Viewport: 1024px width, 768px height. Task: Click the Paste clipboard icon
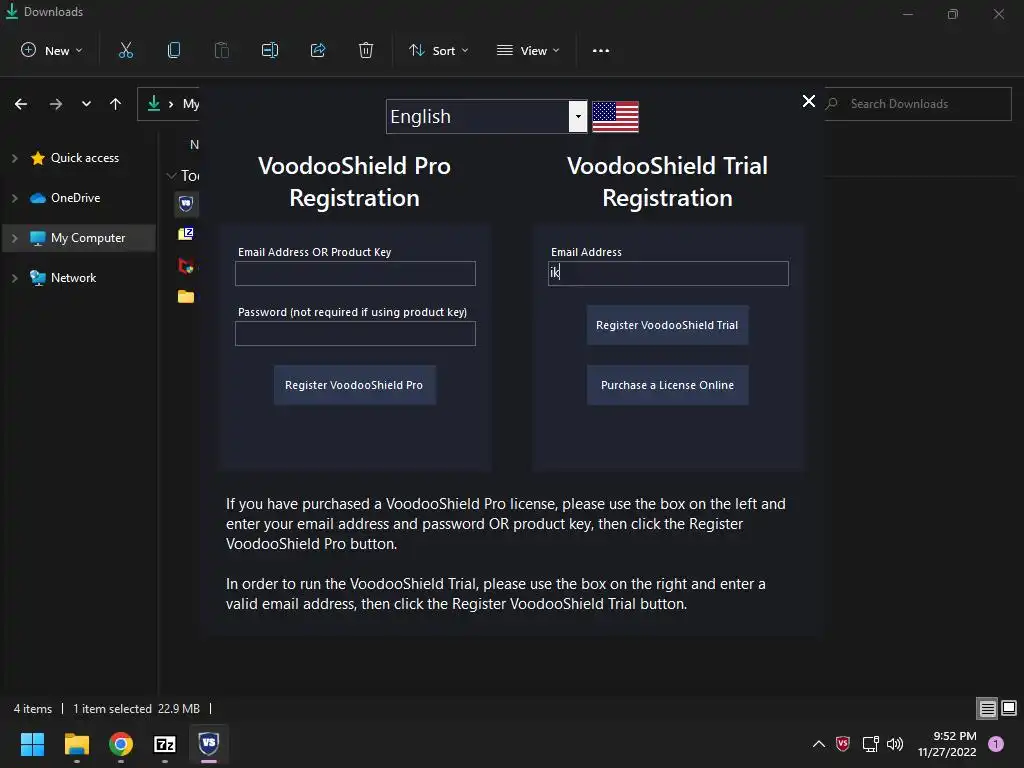[x=222, y=50]
